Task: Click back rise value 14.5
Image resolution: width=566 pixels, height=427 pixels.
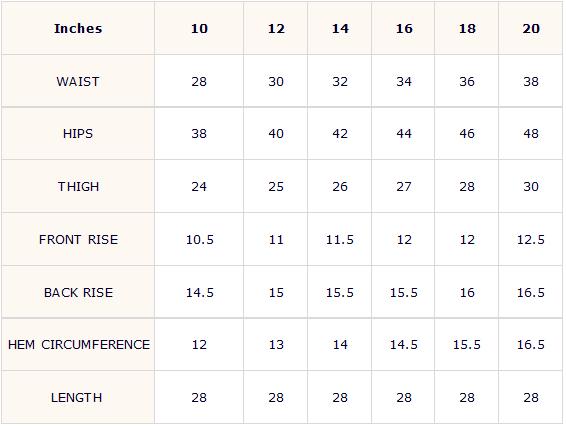Action: [x=199, y=292]
